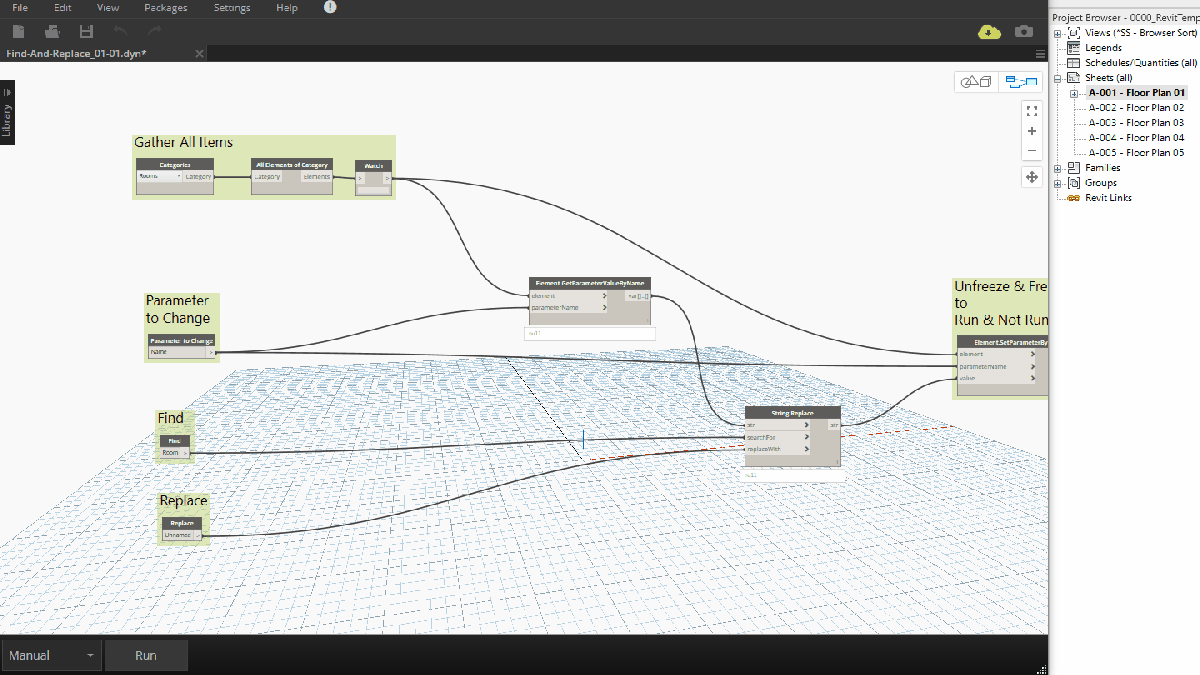This screenshot has width=1200, height=675.
Task: Click the Room input in the Find node
Action: pos(172,452)
